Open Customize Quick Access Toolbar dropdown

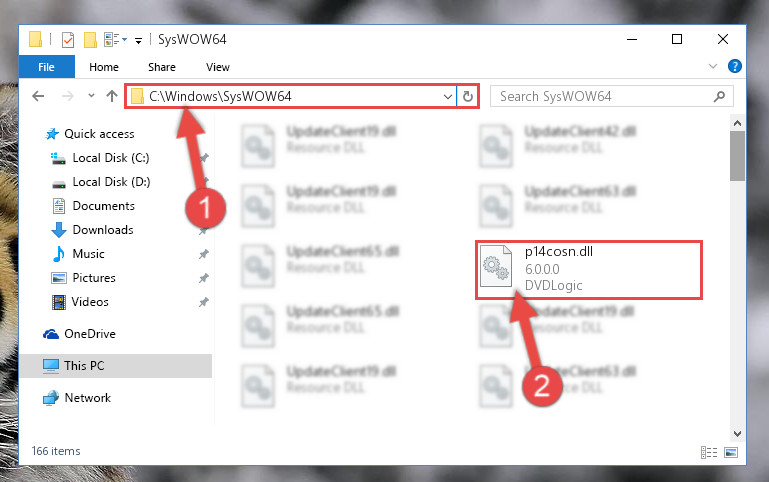(x=139, y=41)
